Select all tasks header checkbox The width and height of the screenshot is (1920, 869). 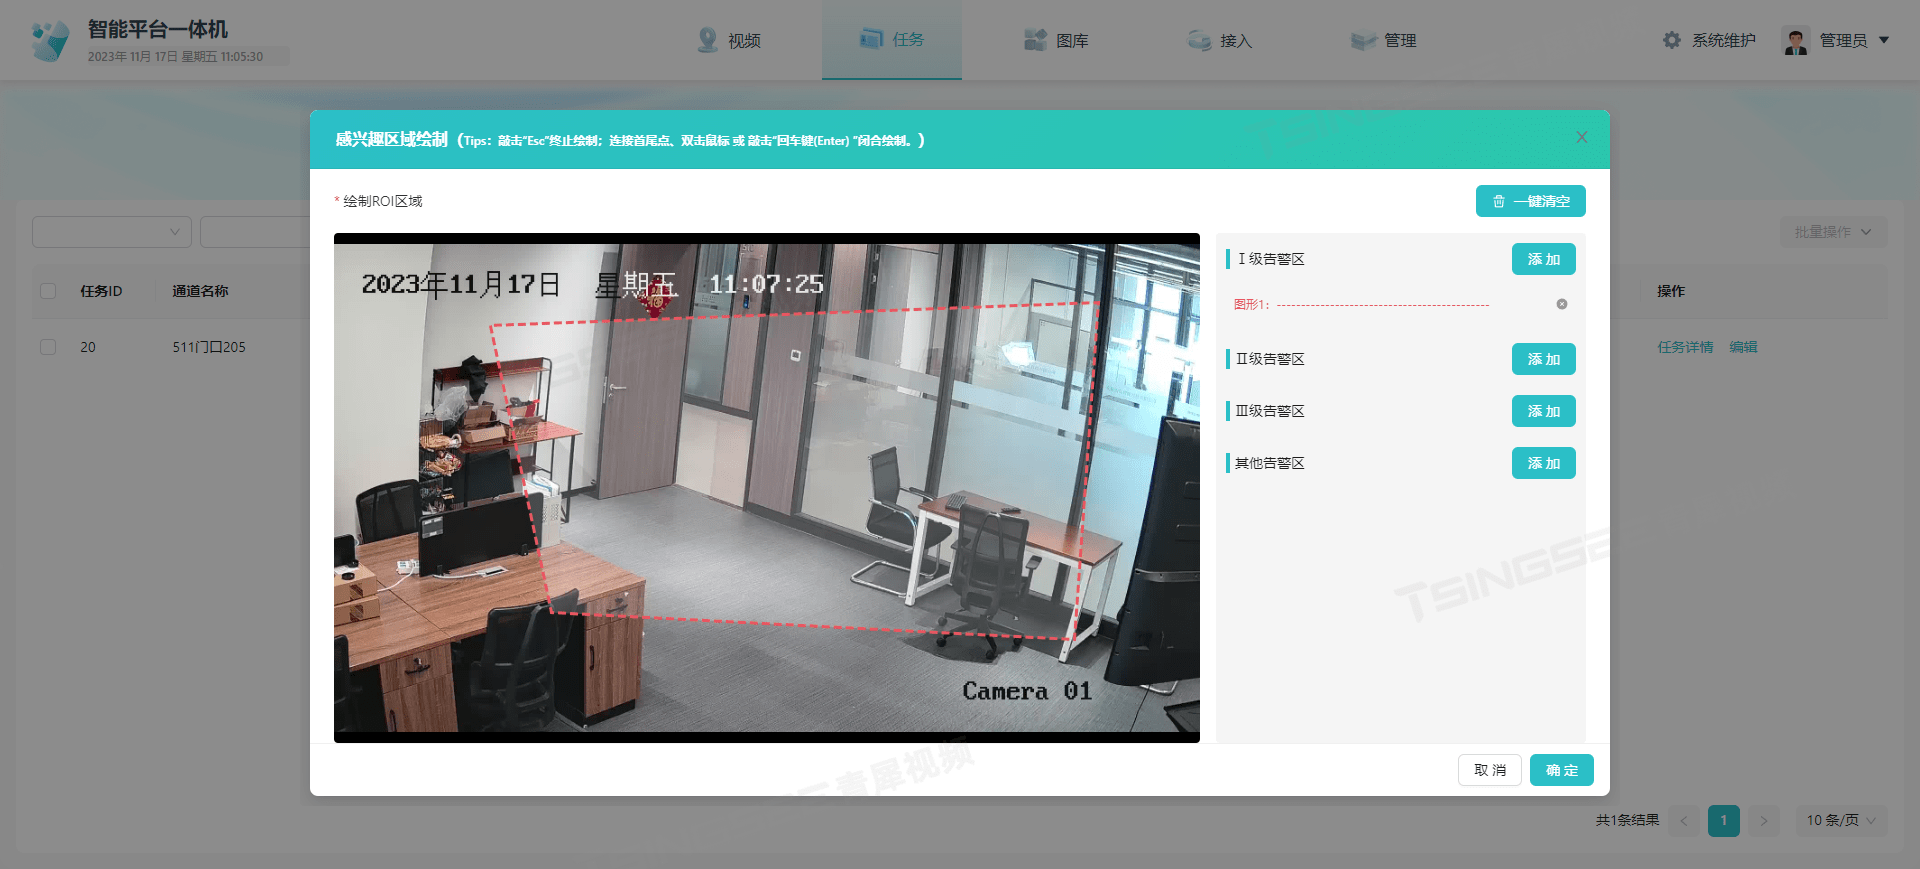(x=48, y=291)
